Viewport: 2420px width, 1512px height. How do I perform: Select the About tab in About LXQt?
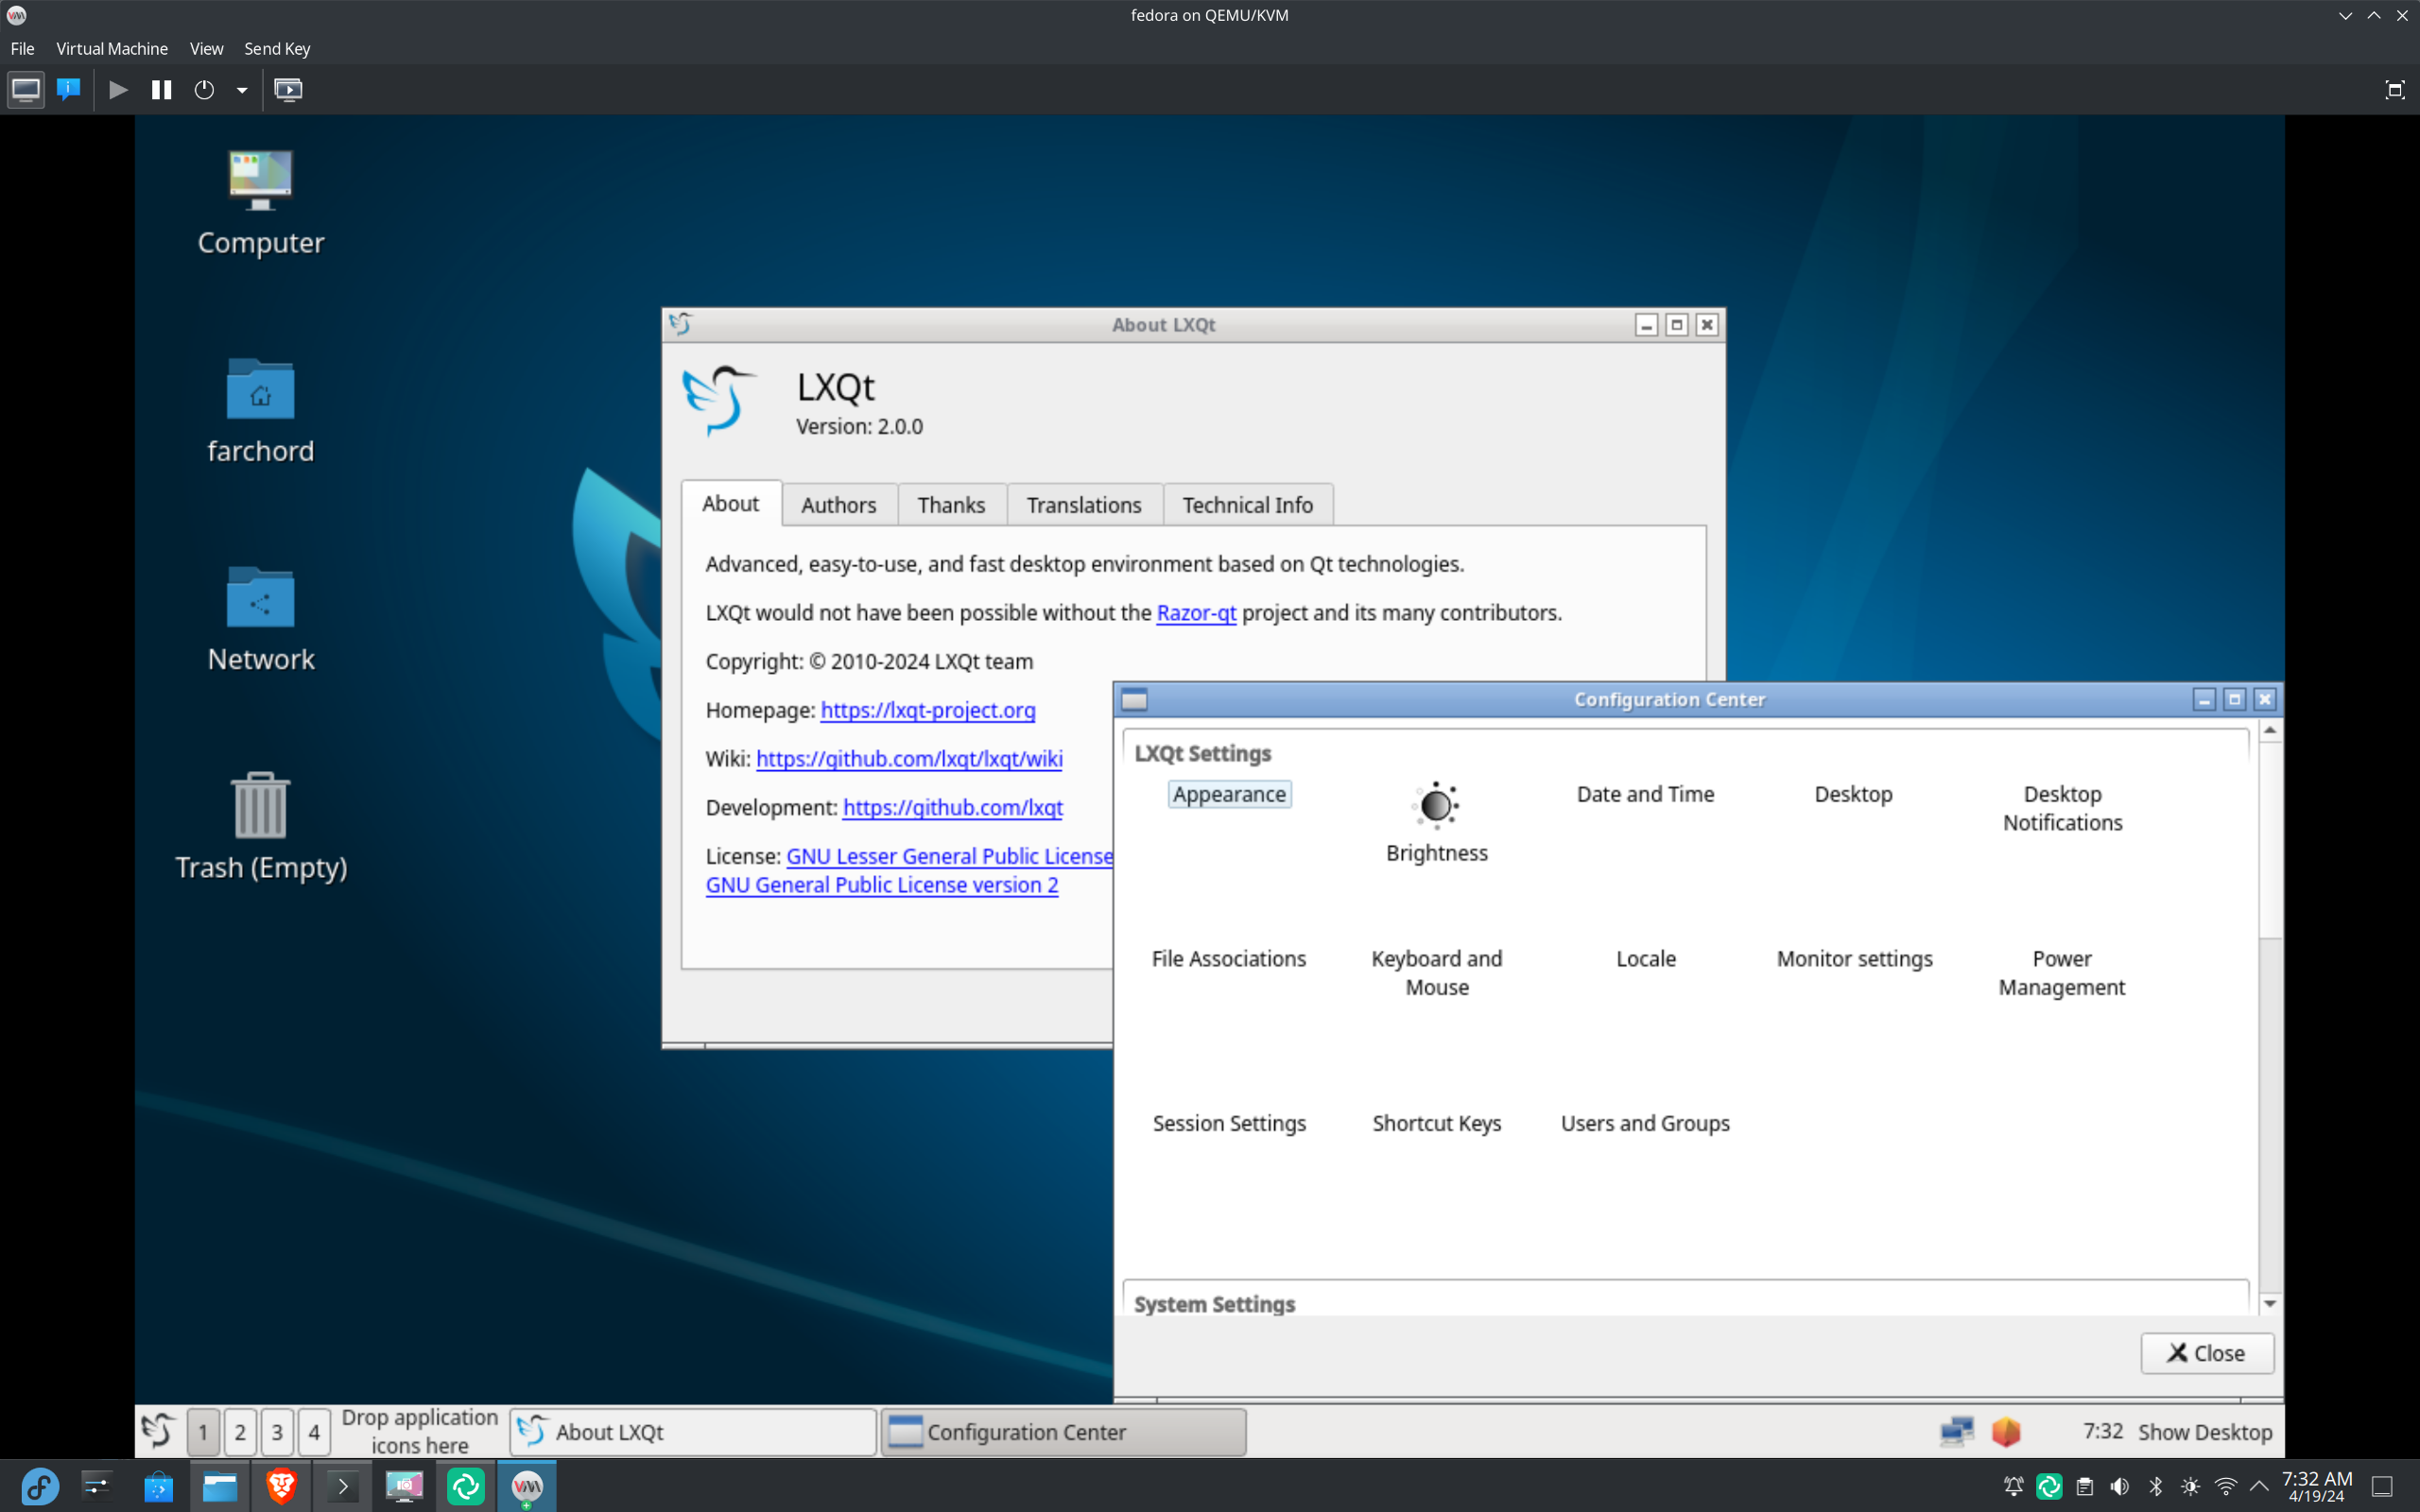coord(731,503)
